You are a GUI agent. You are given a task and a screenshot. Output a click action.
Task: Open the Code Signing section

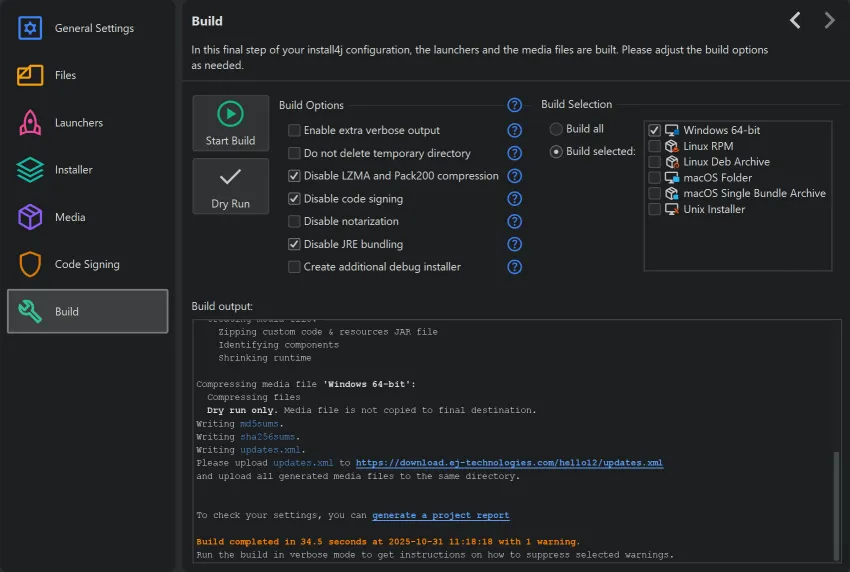click(87, 264)
